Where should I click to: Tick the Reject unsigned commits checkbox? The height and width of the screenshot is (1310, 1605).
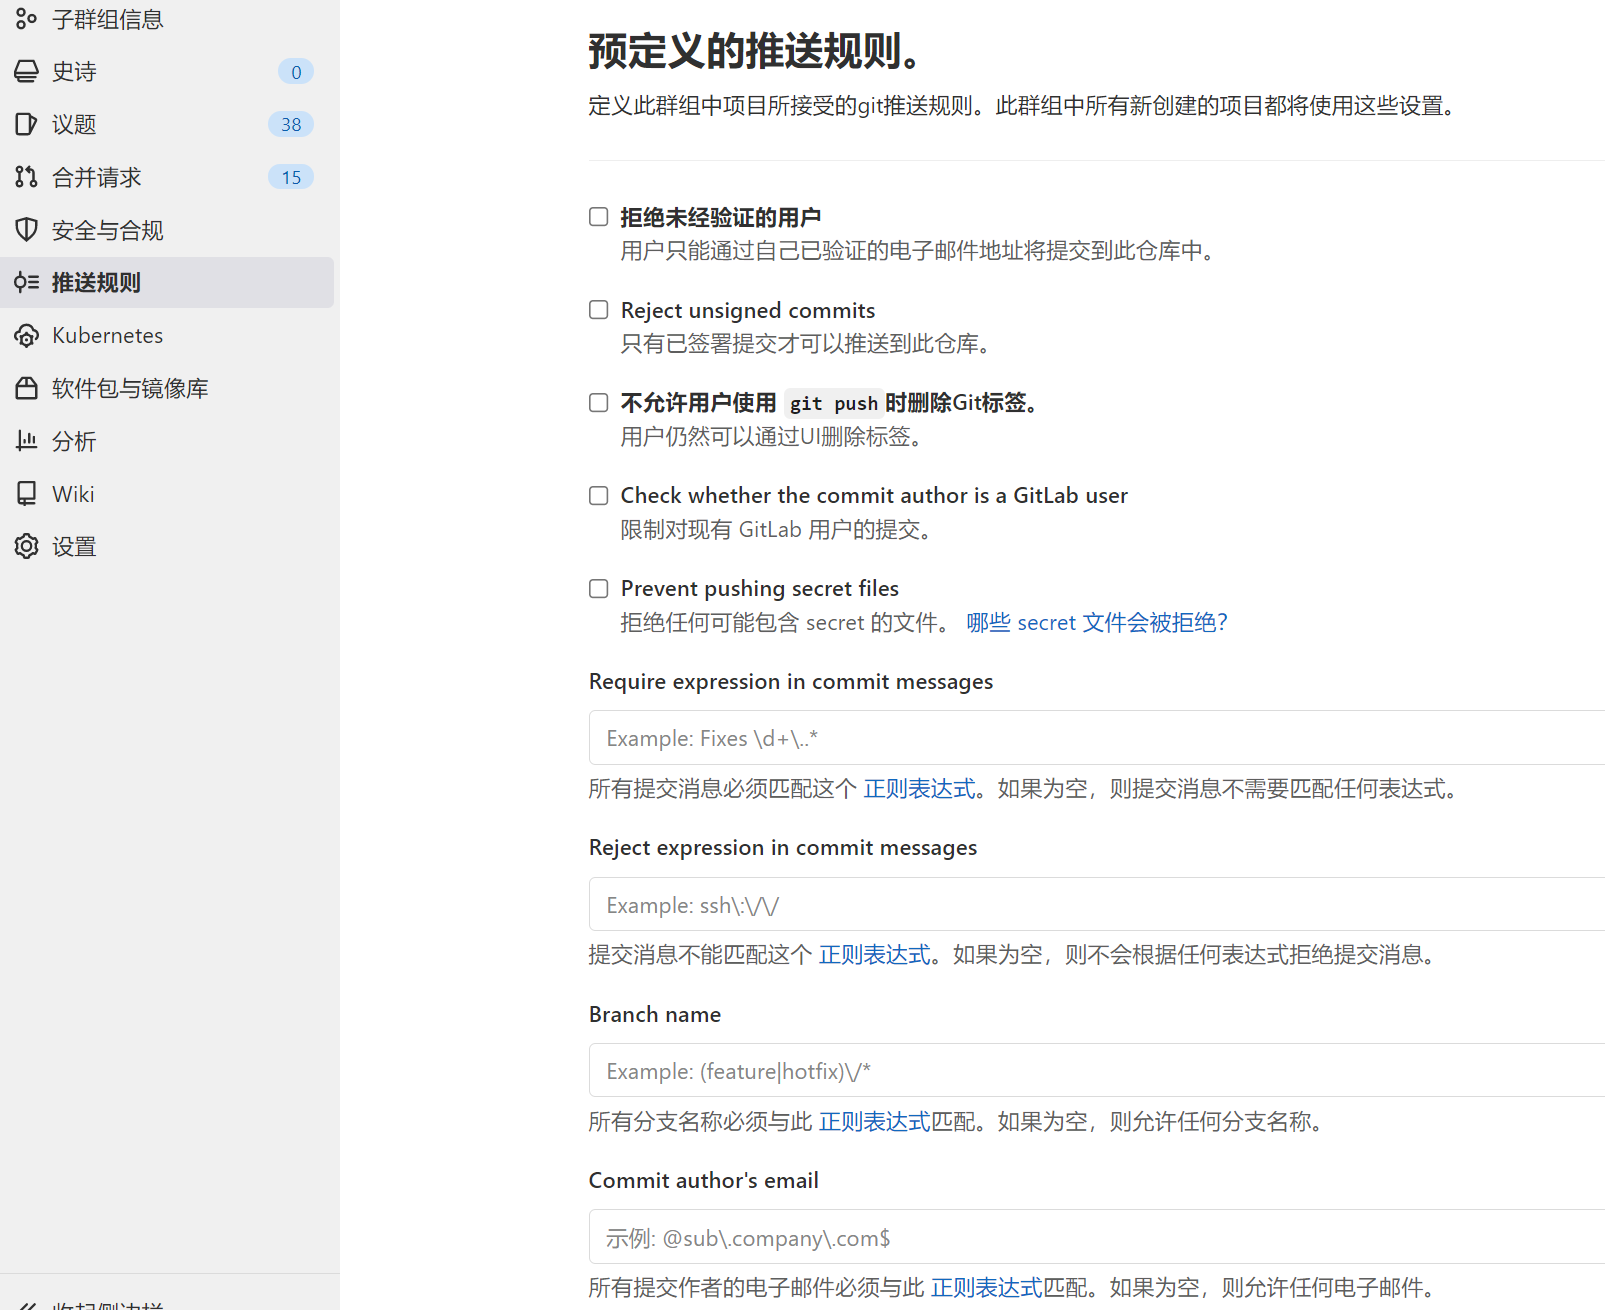point(599,310)
